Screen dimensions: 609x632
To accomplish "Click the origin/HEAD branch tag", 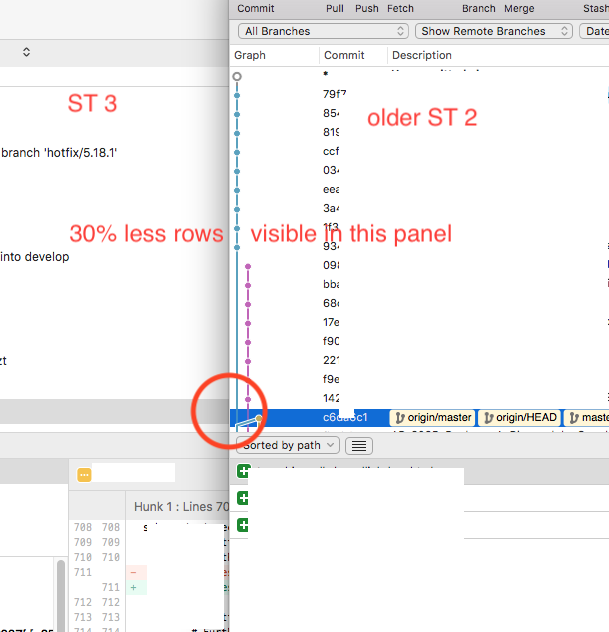I will click(520, 418).
